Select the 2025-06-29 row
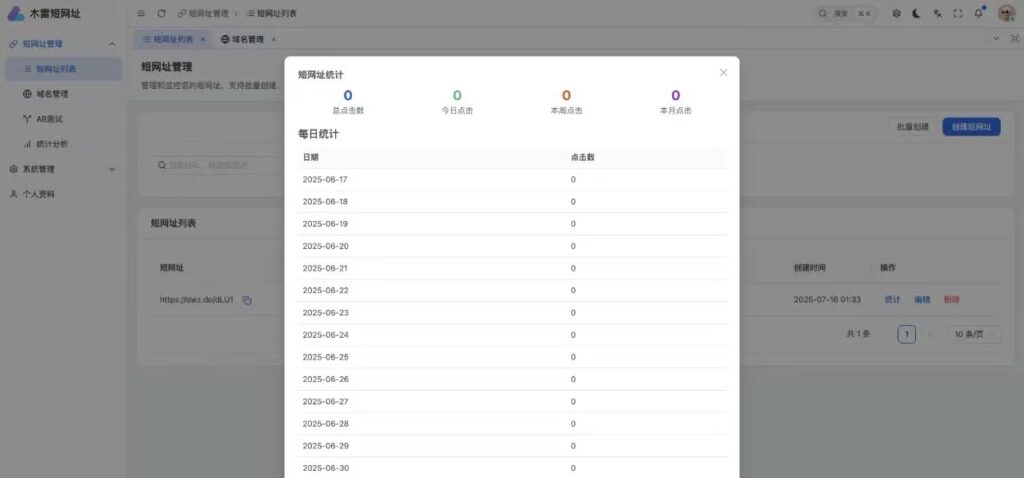 coord(512,446)
